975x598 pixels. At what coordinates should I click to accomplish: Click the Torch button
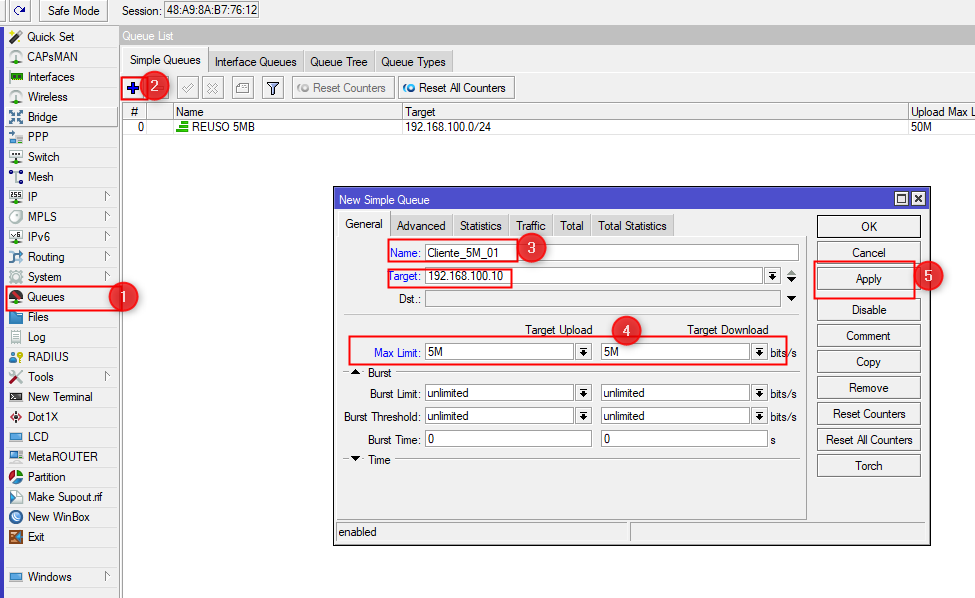tap(868, 465)
